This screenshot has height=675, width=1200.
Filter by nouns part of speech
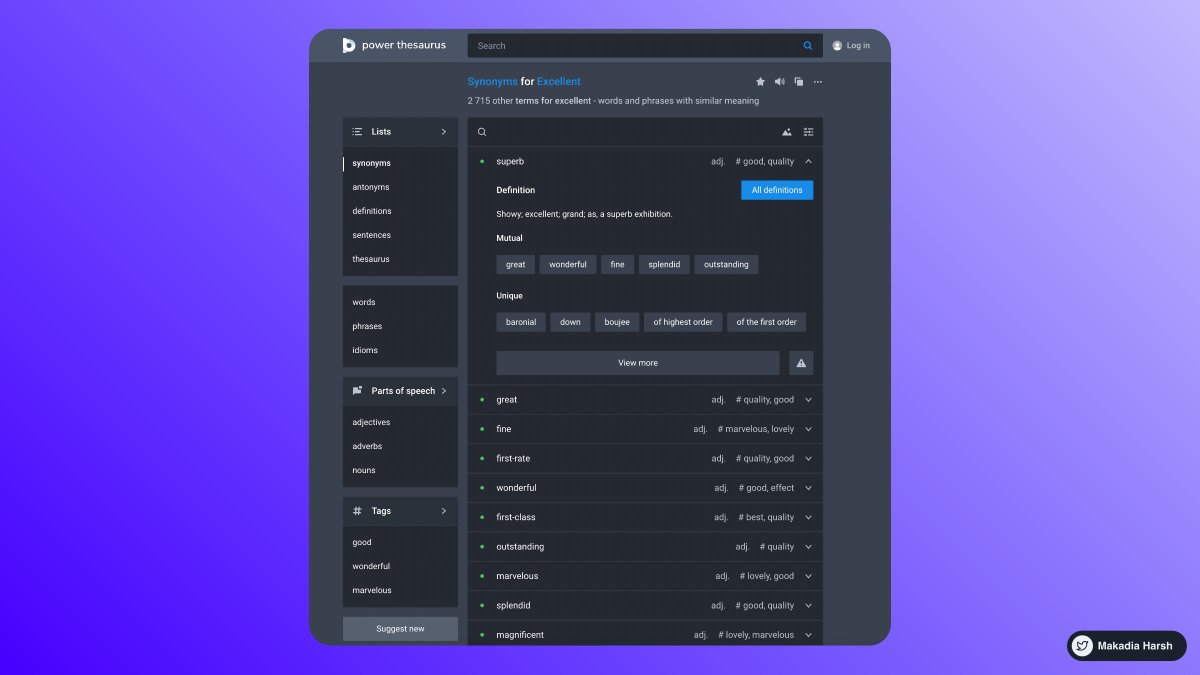364,470
